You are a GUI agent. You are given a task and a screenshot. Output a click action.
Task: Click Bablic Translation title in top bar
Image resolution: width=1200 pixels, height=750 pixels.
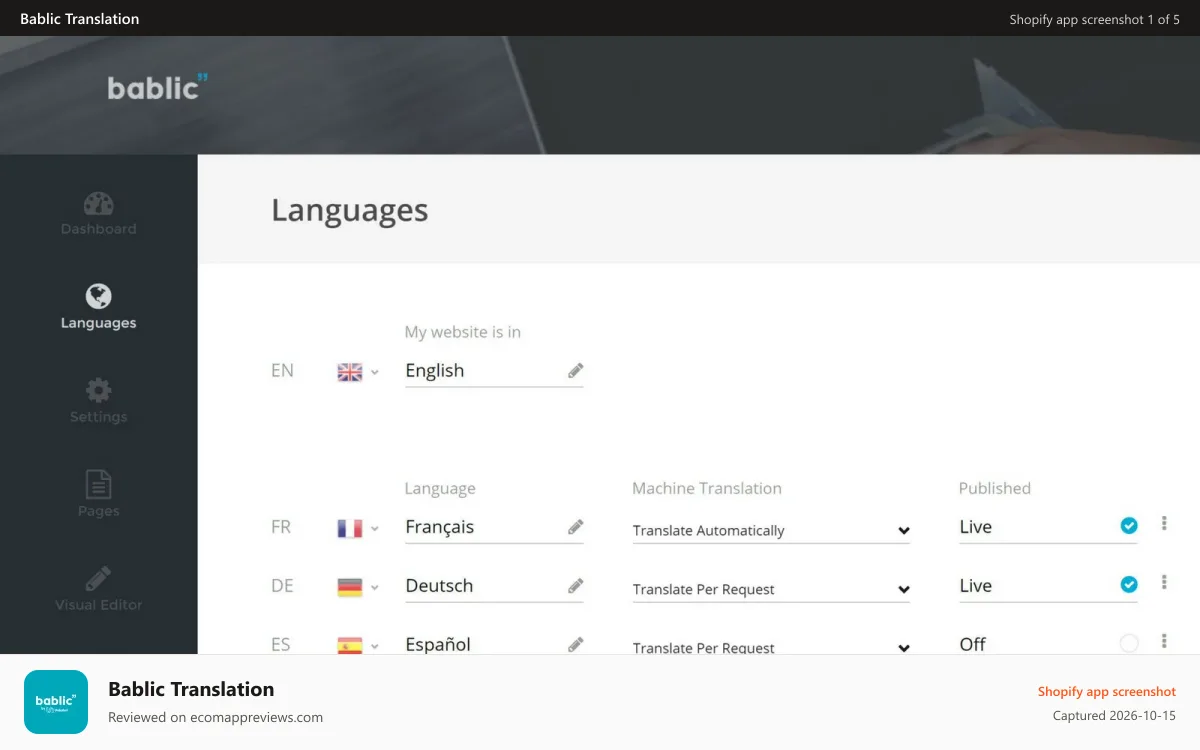(x=80, y=19)
